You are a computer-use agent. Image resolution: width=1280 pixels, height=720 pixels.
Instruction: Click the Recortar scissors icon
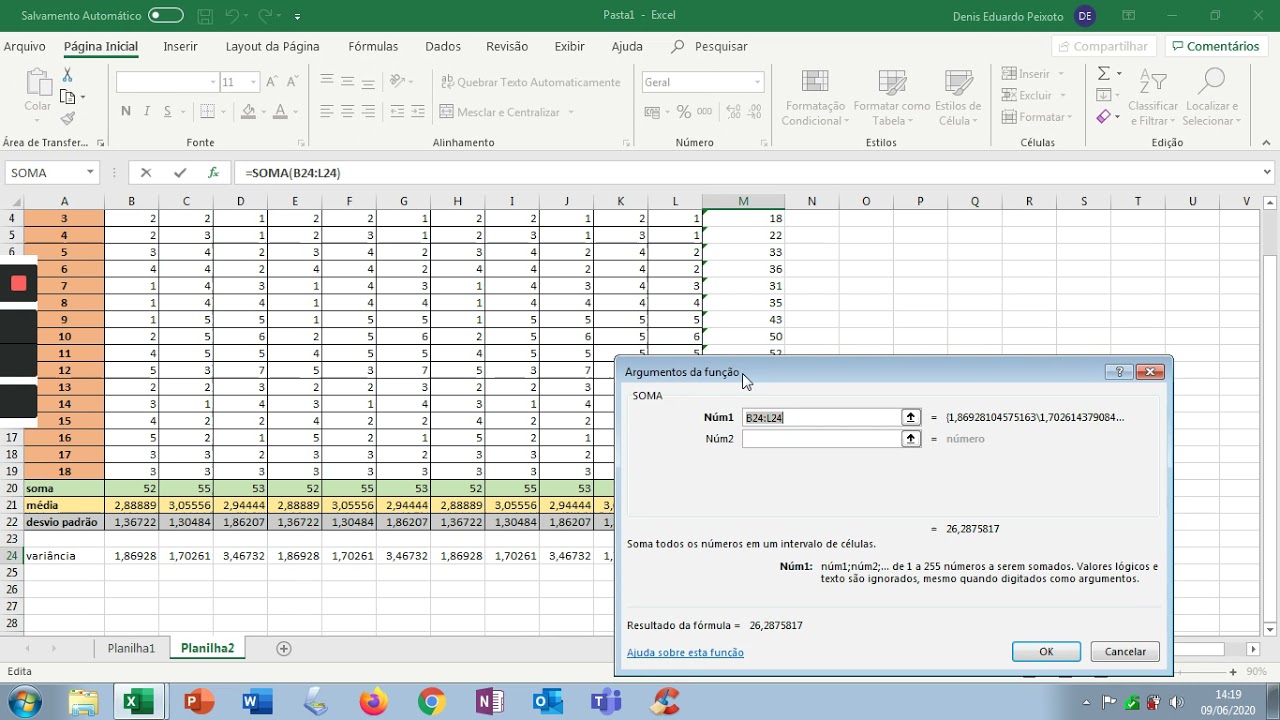point(68,76)
